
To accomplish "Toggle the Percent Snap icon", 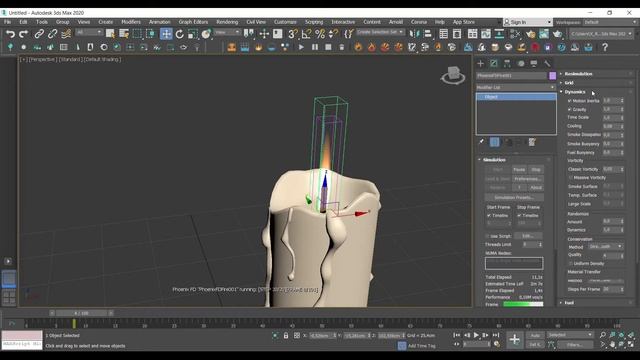I will (x=320, y=34).
